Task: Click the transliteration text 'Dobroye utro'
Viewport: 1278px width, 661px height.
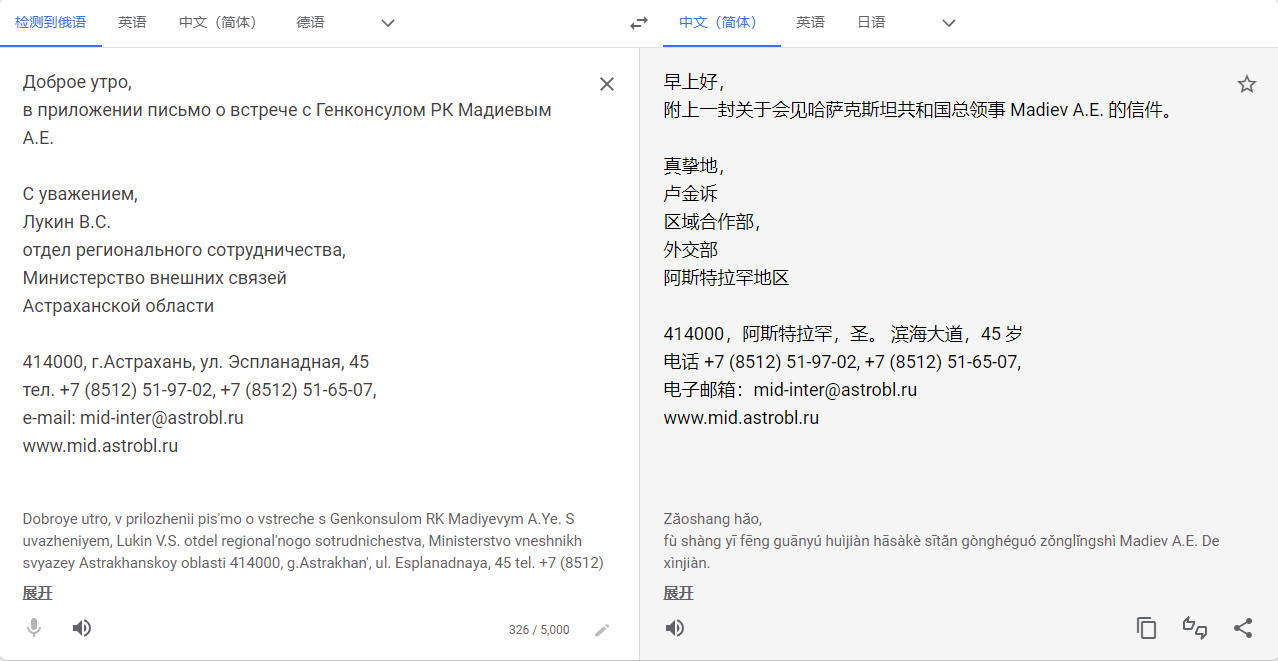Action: (65, 519)
